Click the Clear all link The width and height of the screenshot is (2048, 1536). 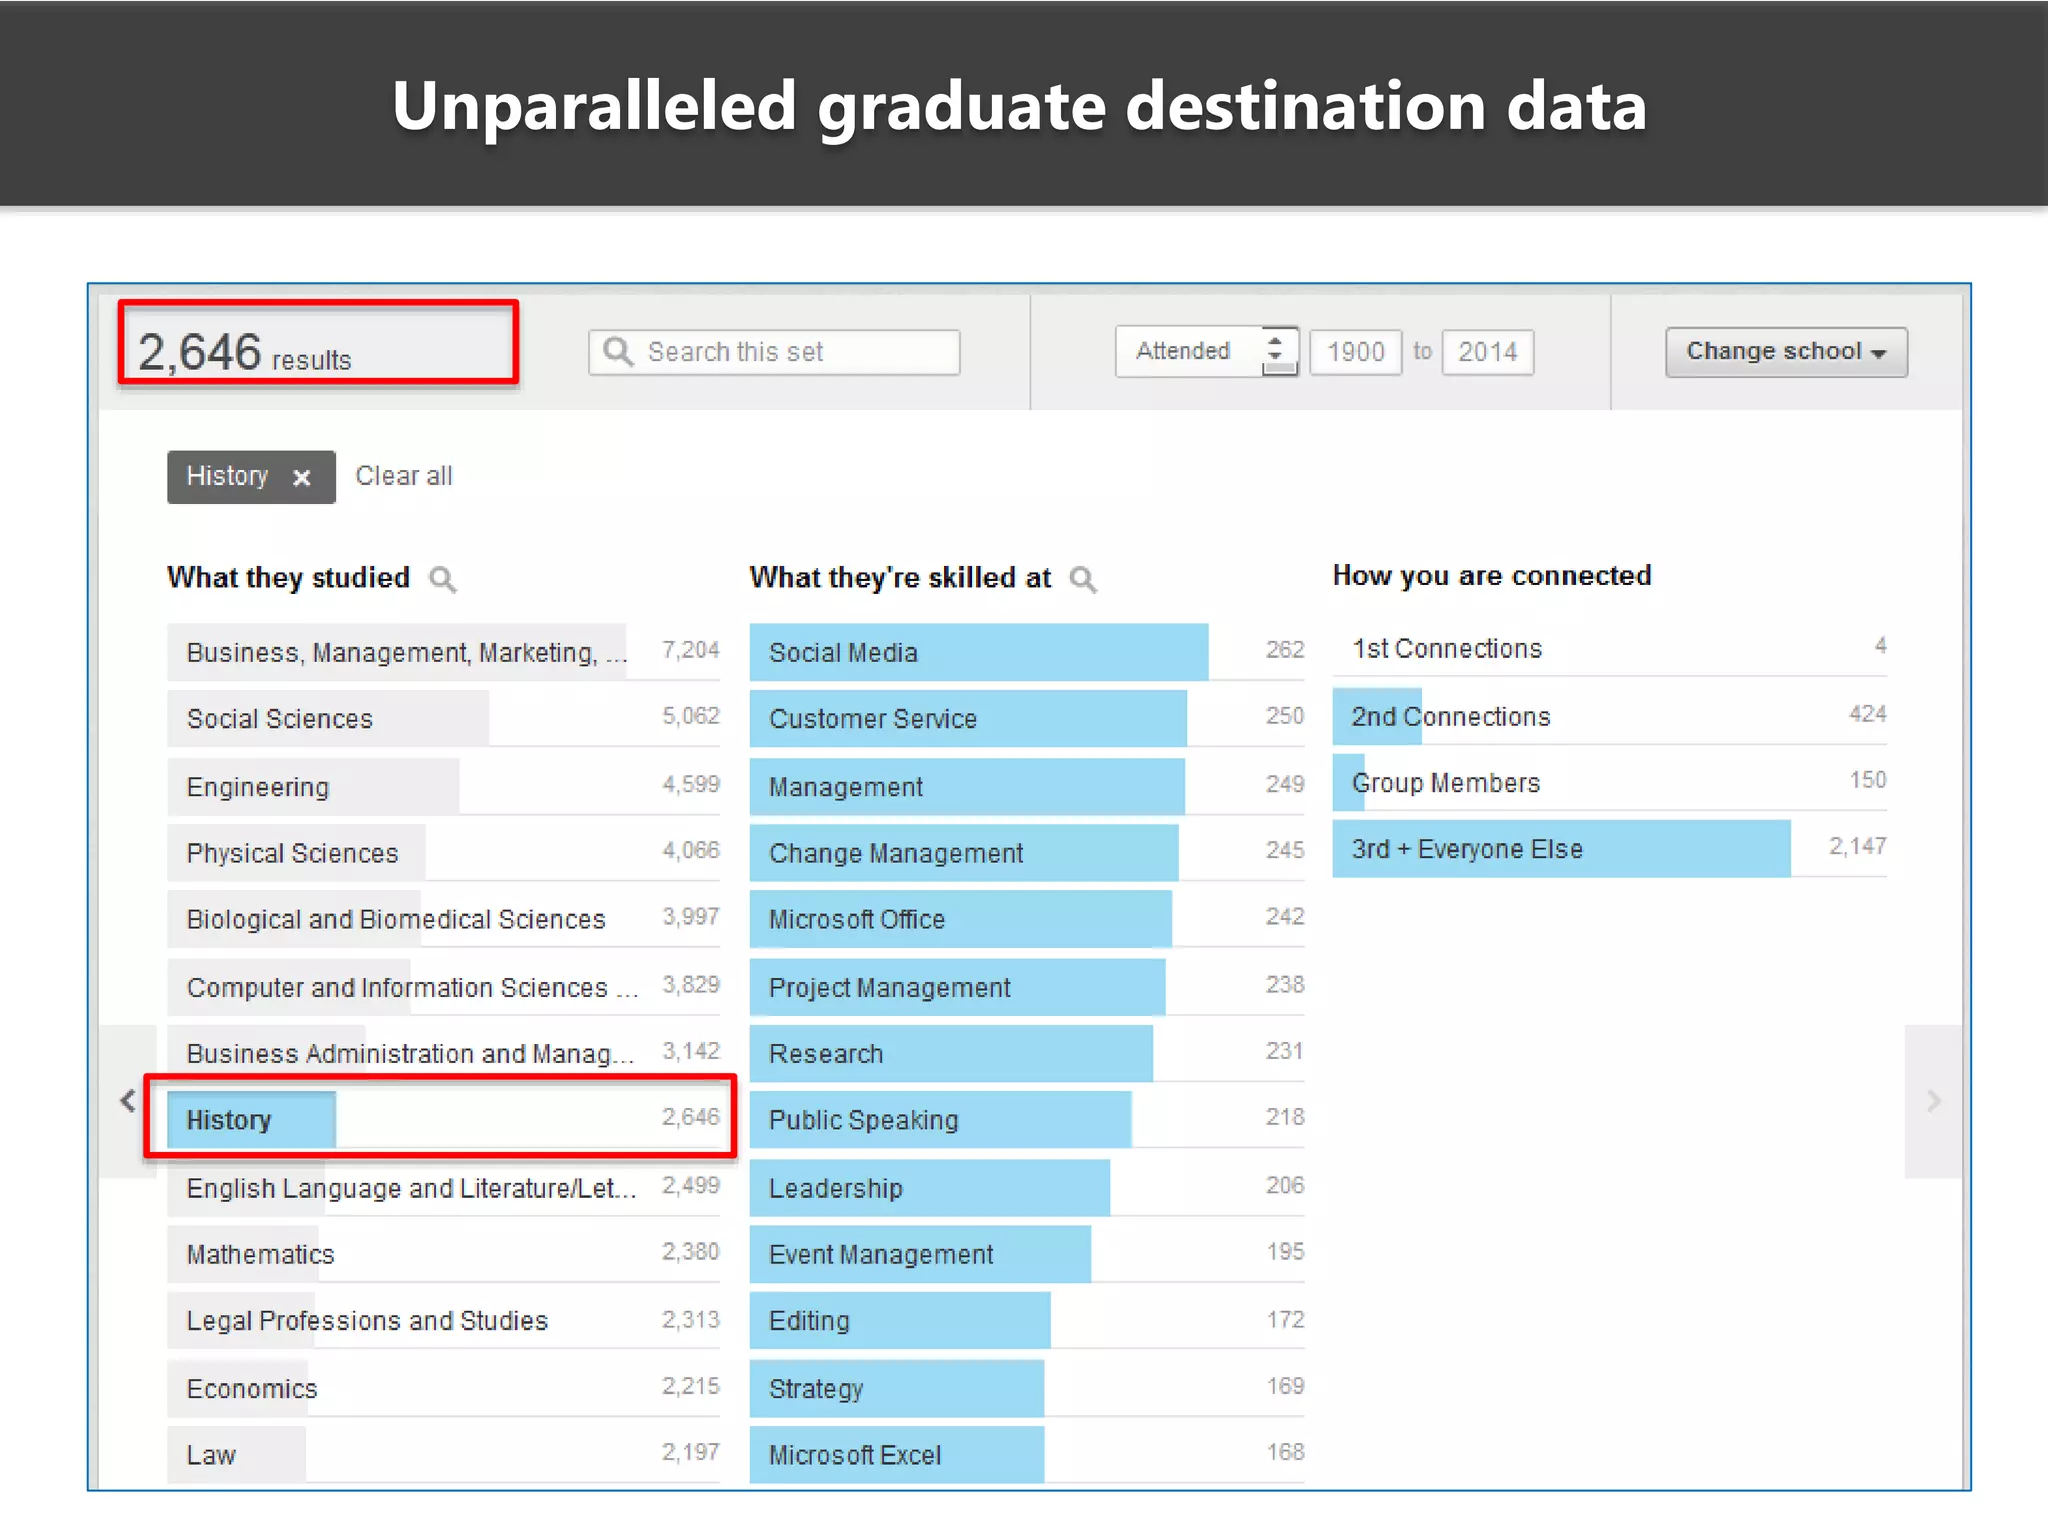click(x=404, y=476)
